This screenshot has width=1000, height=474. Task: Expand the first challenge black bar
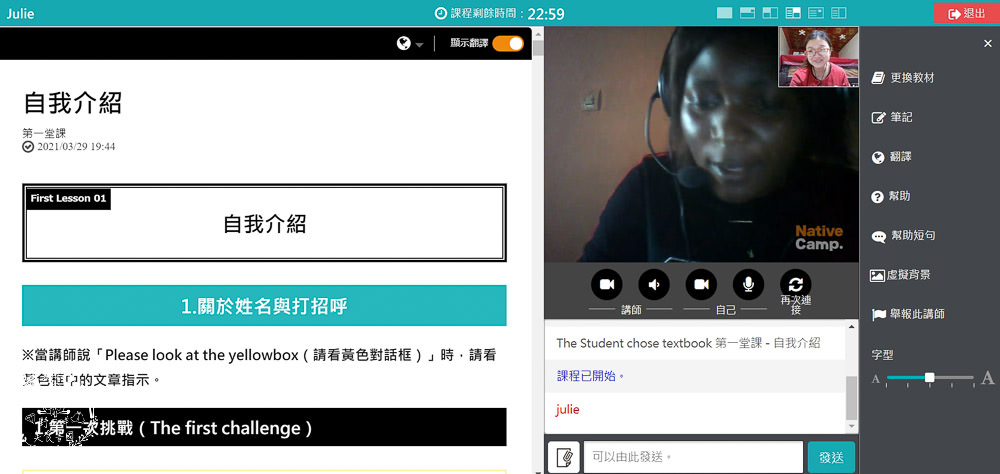tap(264, 427)
